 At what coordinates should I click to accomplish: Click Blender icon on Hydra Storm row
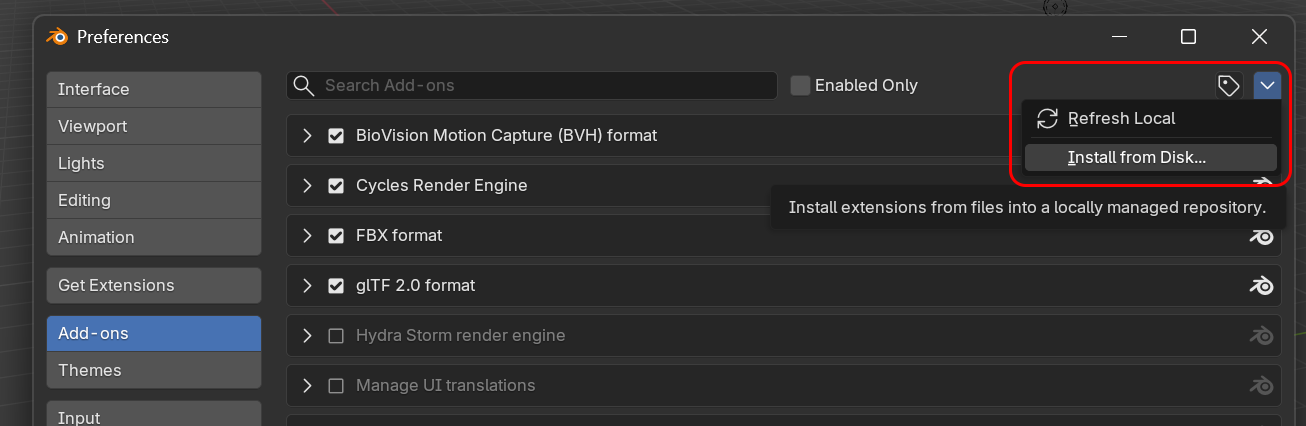pos(1261,336)
